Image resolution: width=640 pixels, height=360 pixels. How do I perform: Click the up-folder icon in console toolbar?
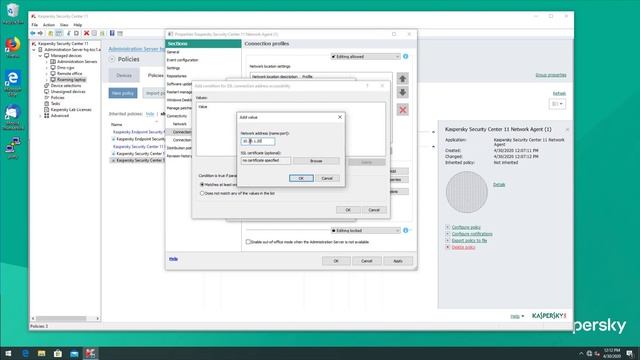pyautogui.click(x=51, y=33)
